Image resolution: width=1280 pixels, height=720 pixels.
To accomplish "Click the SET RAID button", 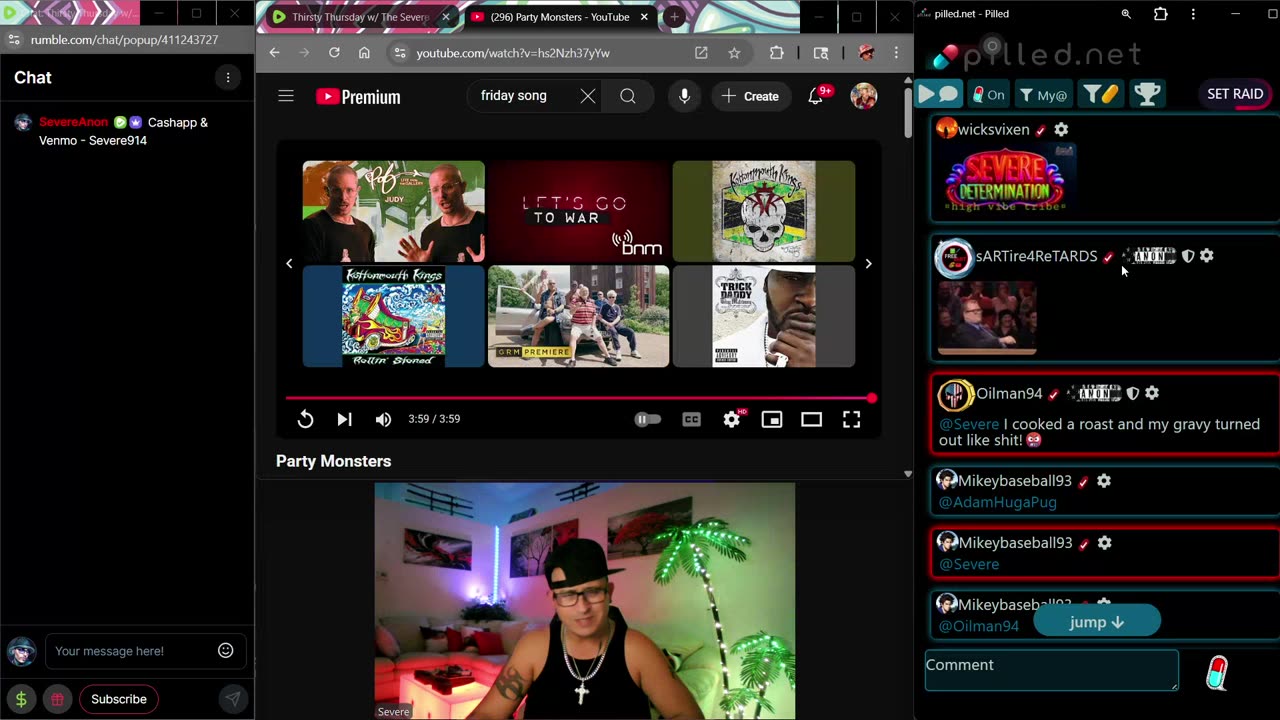I will pyautogui.click(x=1235, y=94).
